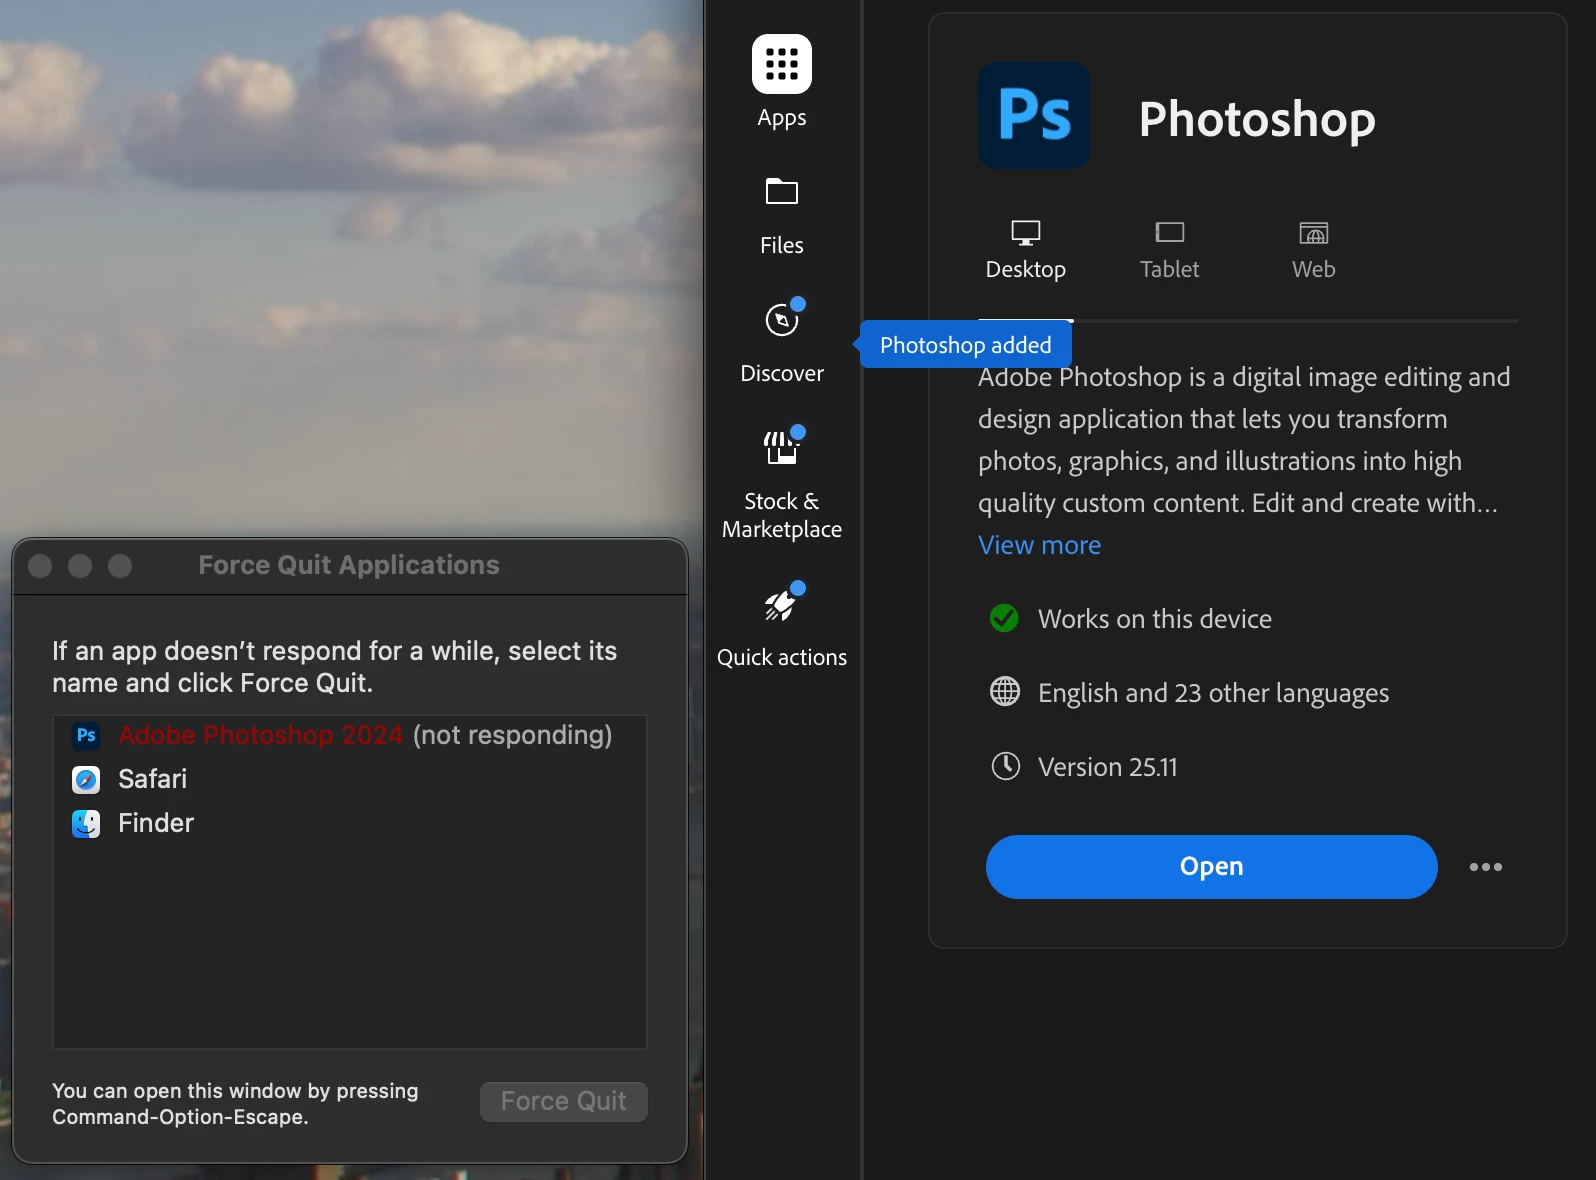Screen dimensions: 1596x1180
Task: Open the three-dot more options menu
Action: (x=1486, y=867)
